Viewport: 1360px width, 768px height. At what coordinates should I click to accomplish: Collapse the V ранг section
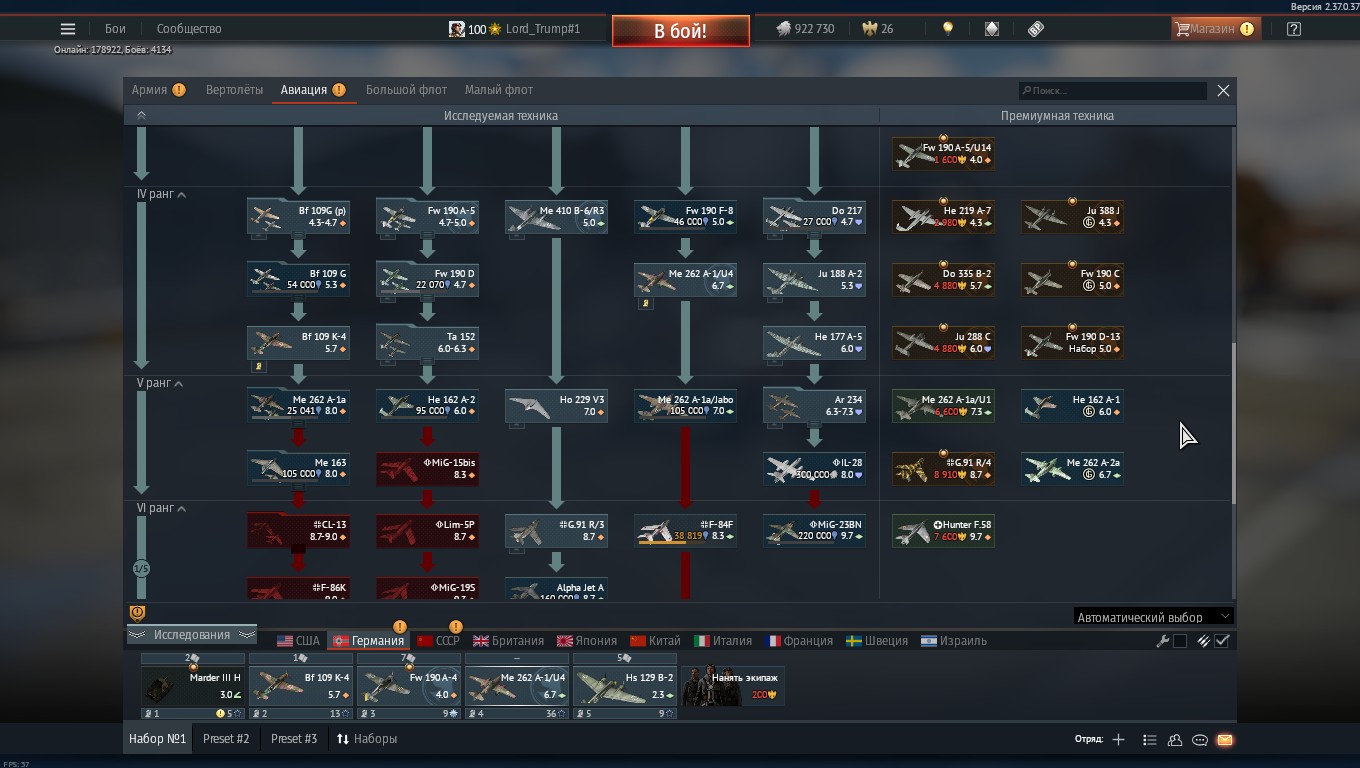[x=161, y=383]
